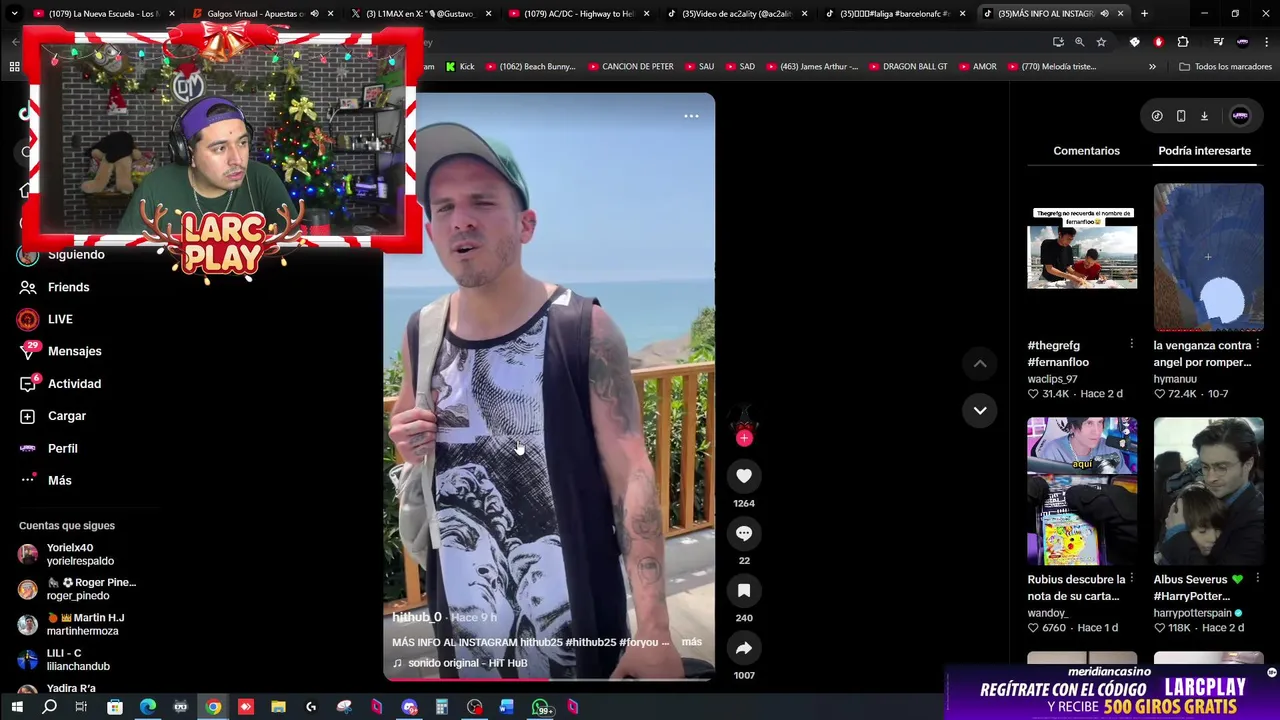
Task: Expand the video caption with 'más'
Action: pos(691,642)
